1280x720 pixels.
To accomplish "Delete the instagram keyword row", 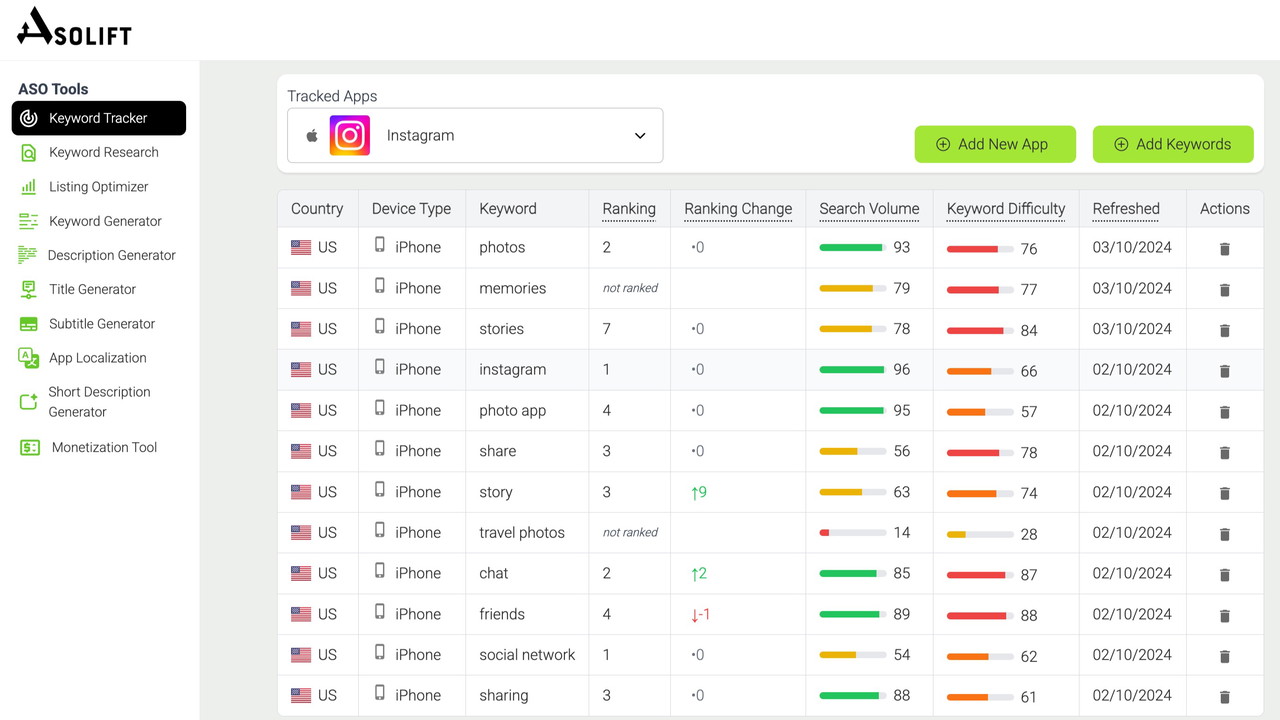I will tap(1225, 371).
